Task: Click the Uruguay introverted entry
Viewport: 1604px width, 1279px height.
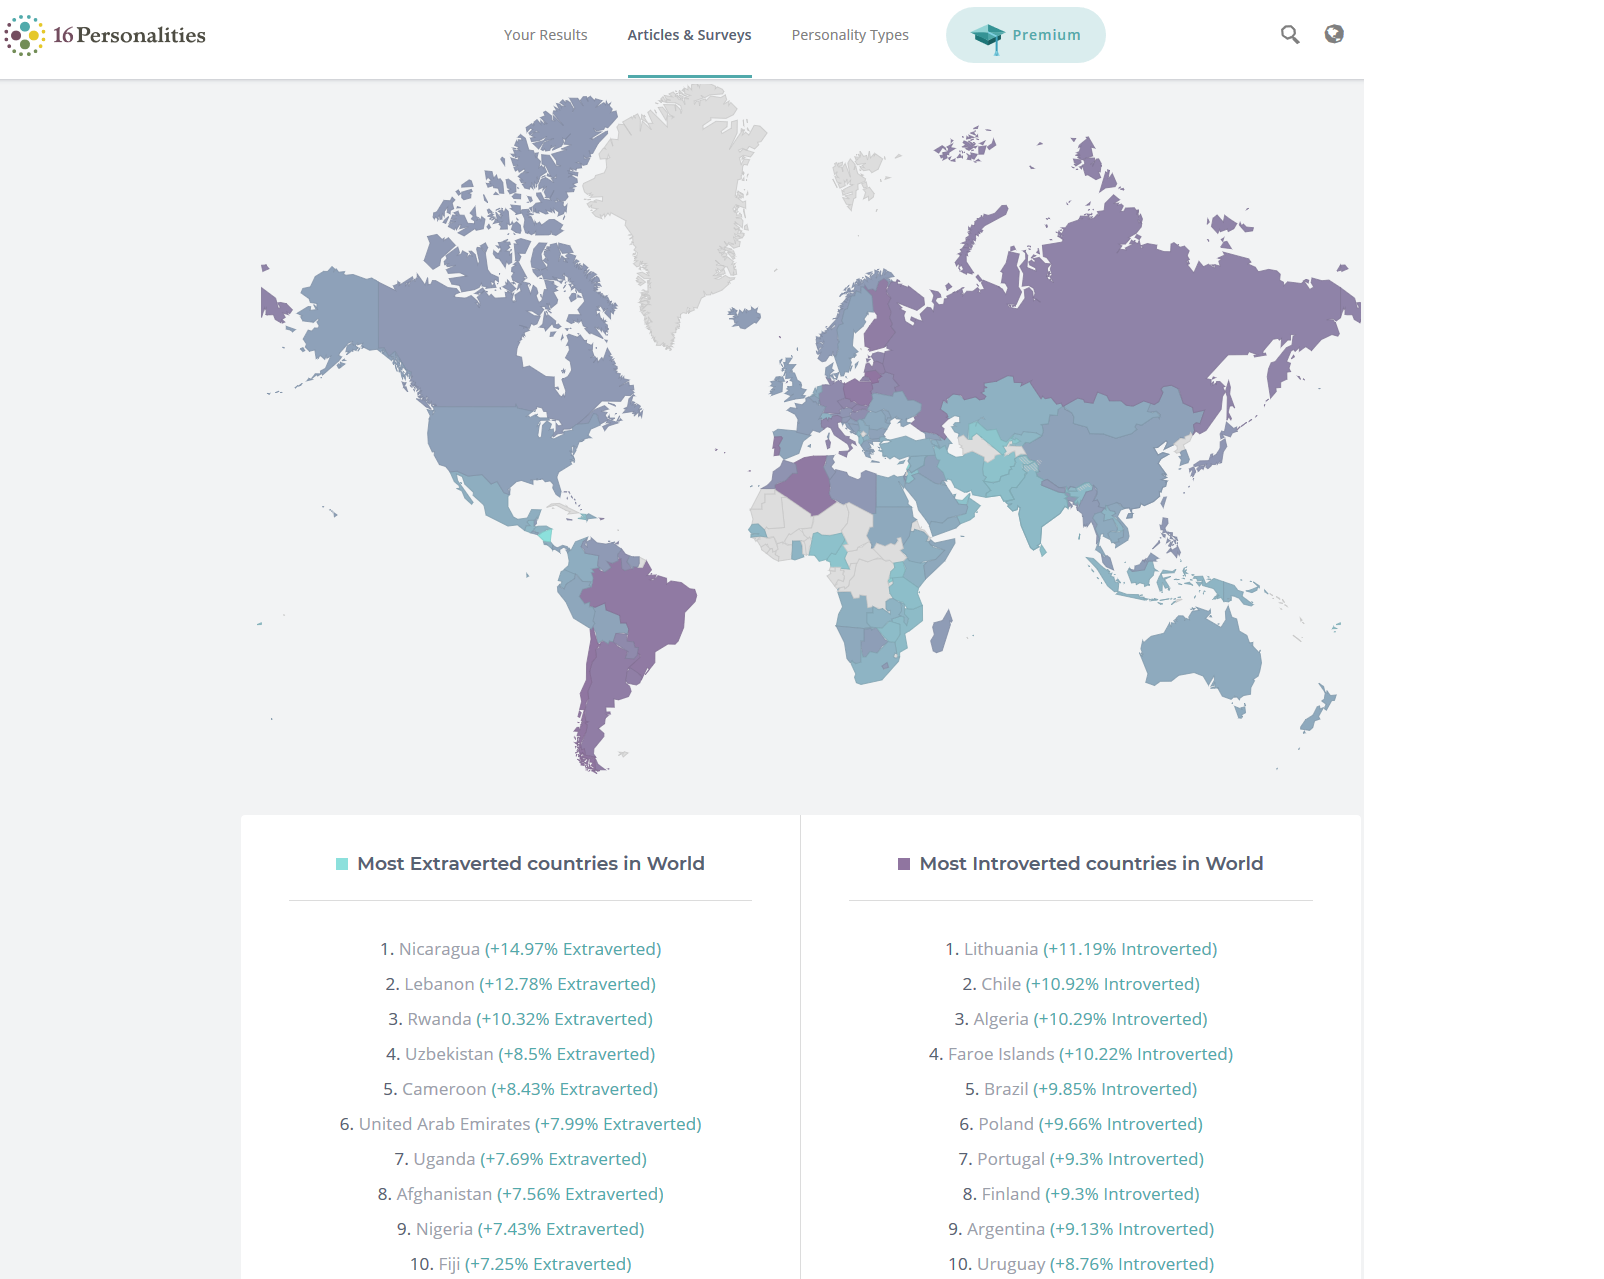Action: tap(1081, 1264)
